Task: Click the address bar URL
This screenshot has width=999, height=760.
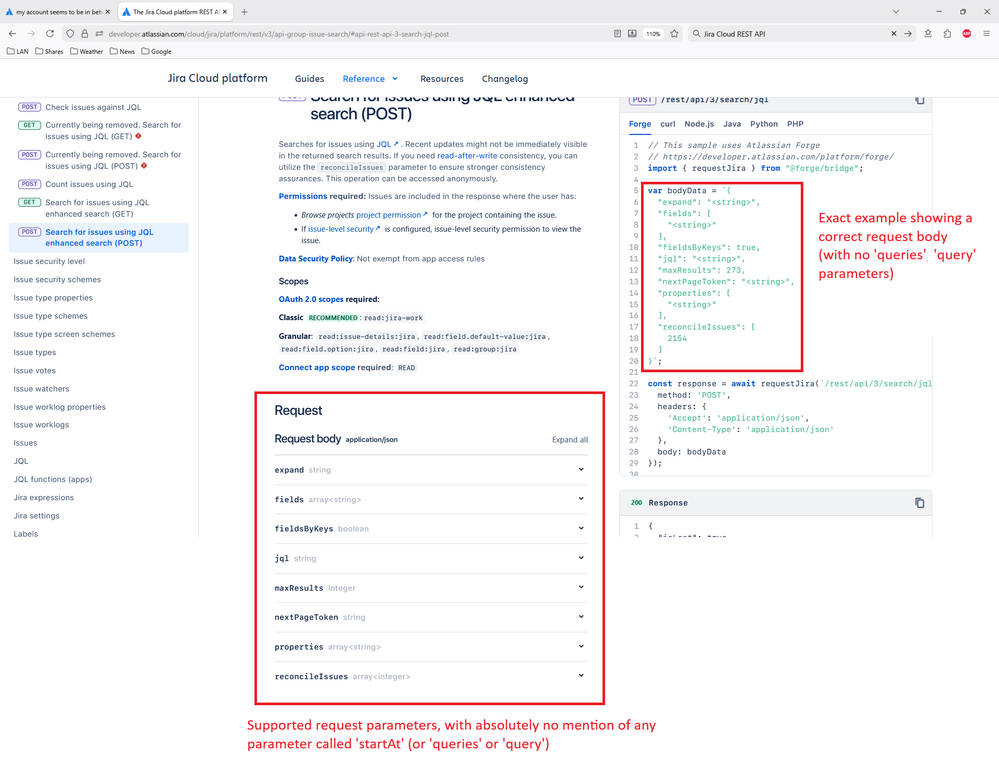Action: tap(278, 34)
